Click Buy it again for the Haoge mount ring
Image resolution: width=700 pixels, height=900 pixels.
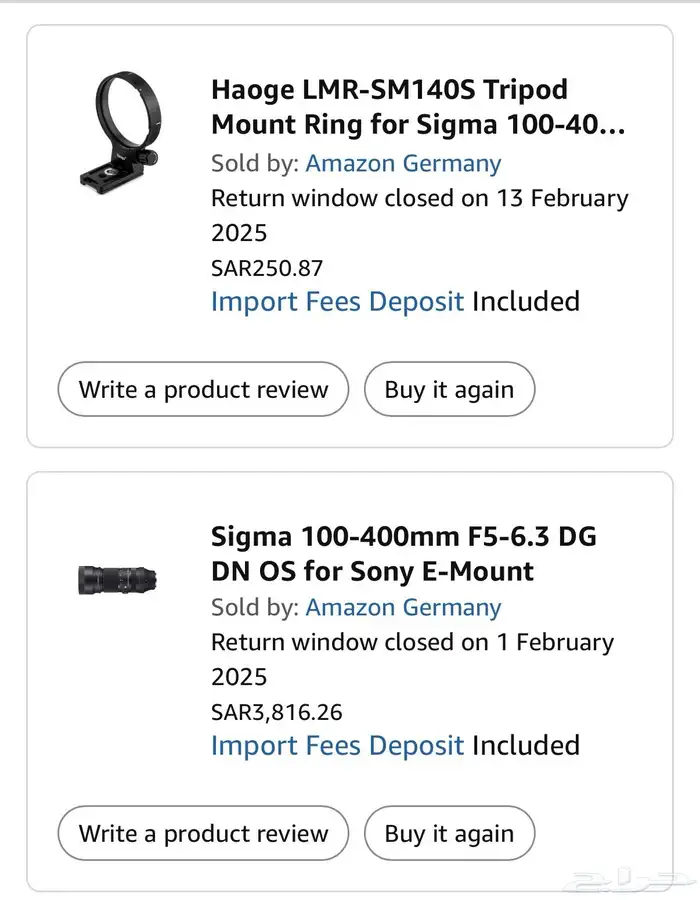tap(449, 389)
